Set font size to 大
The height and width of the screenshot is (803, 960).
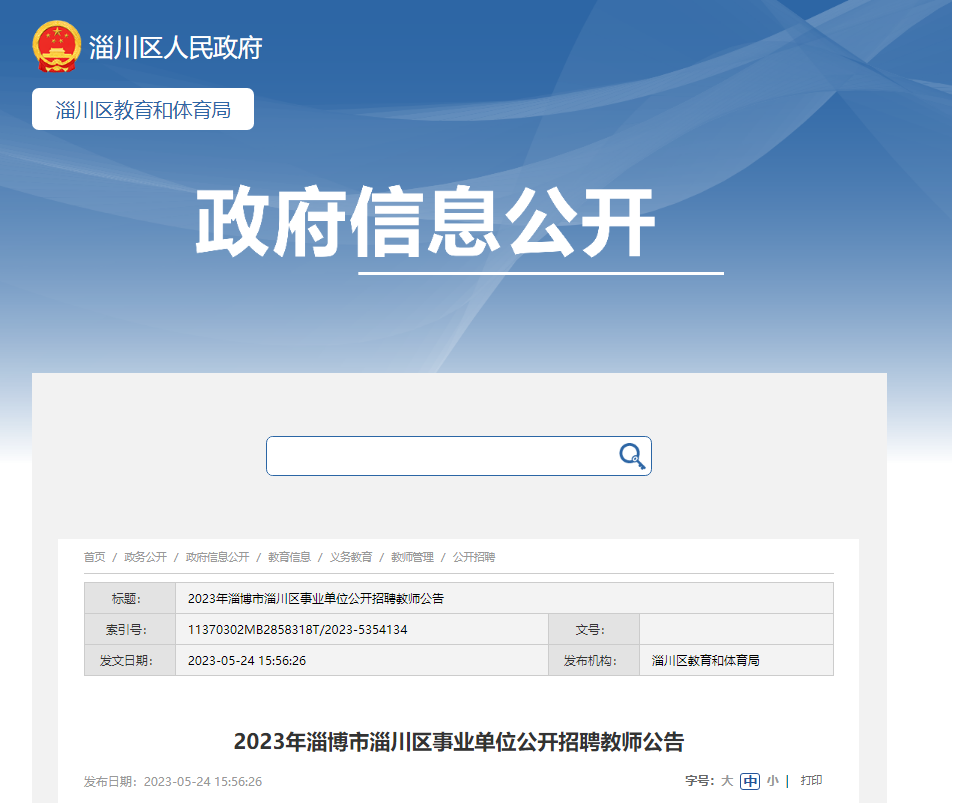click(x=727, y=781)
